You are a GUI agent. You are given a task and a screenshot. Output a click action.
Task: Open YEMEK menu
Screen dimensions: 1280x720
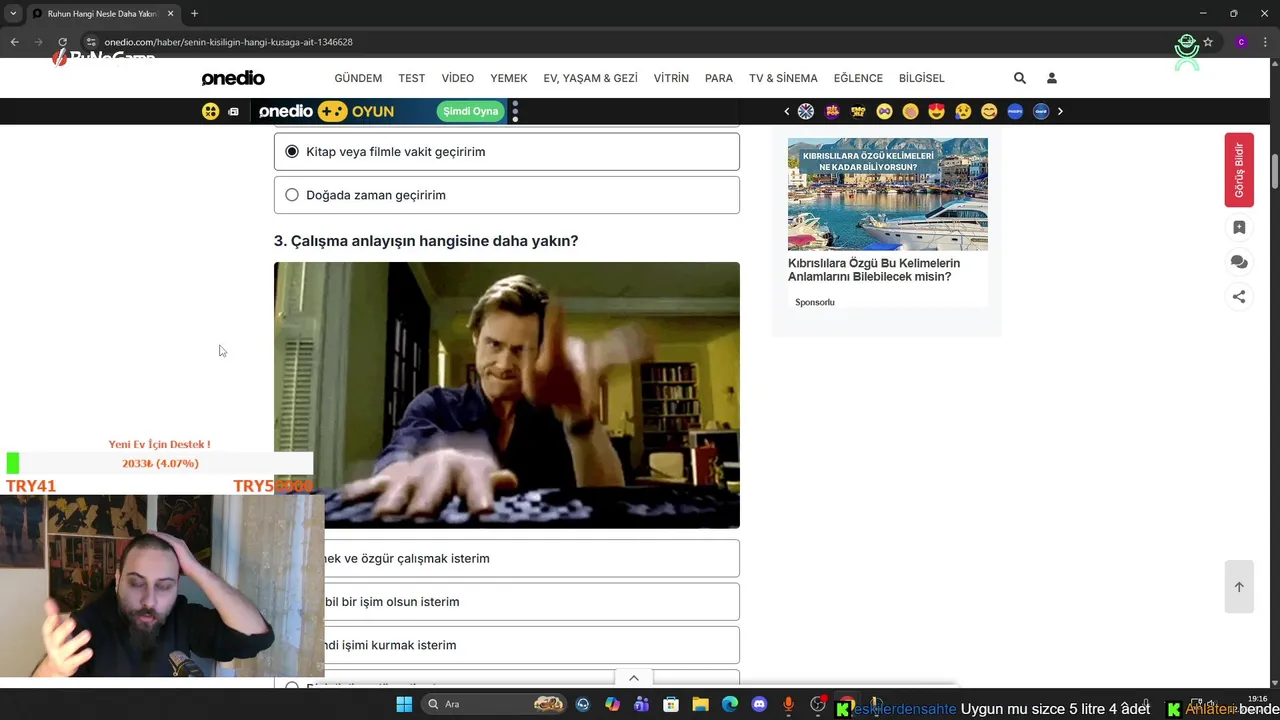pyautogui.click(x=509, y=78)
